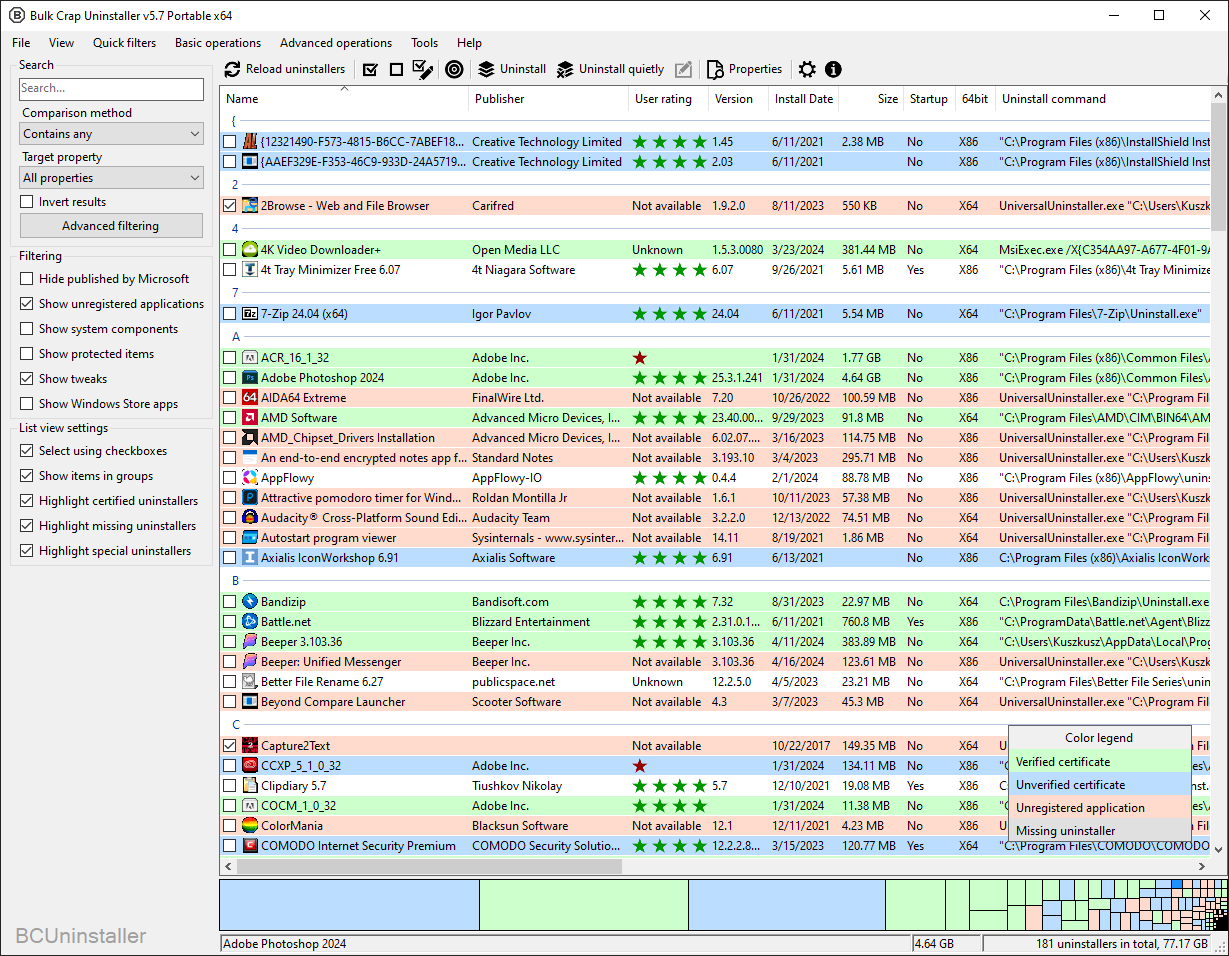
Task: Open settings via the gear icon
Action: pyautogui.click(x=807, y=70)
